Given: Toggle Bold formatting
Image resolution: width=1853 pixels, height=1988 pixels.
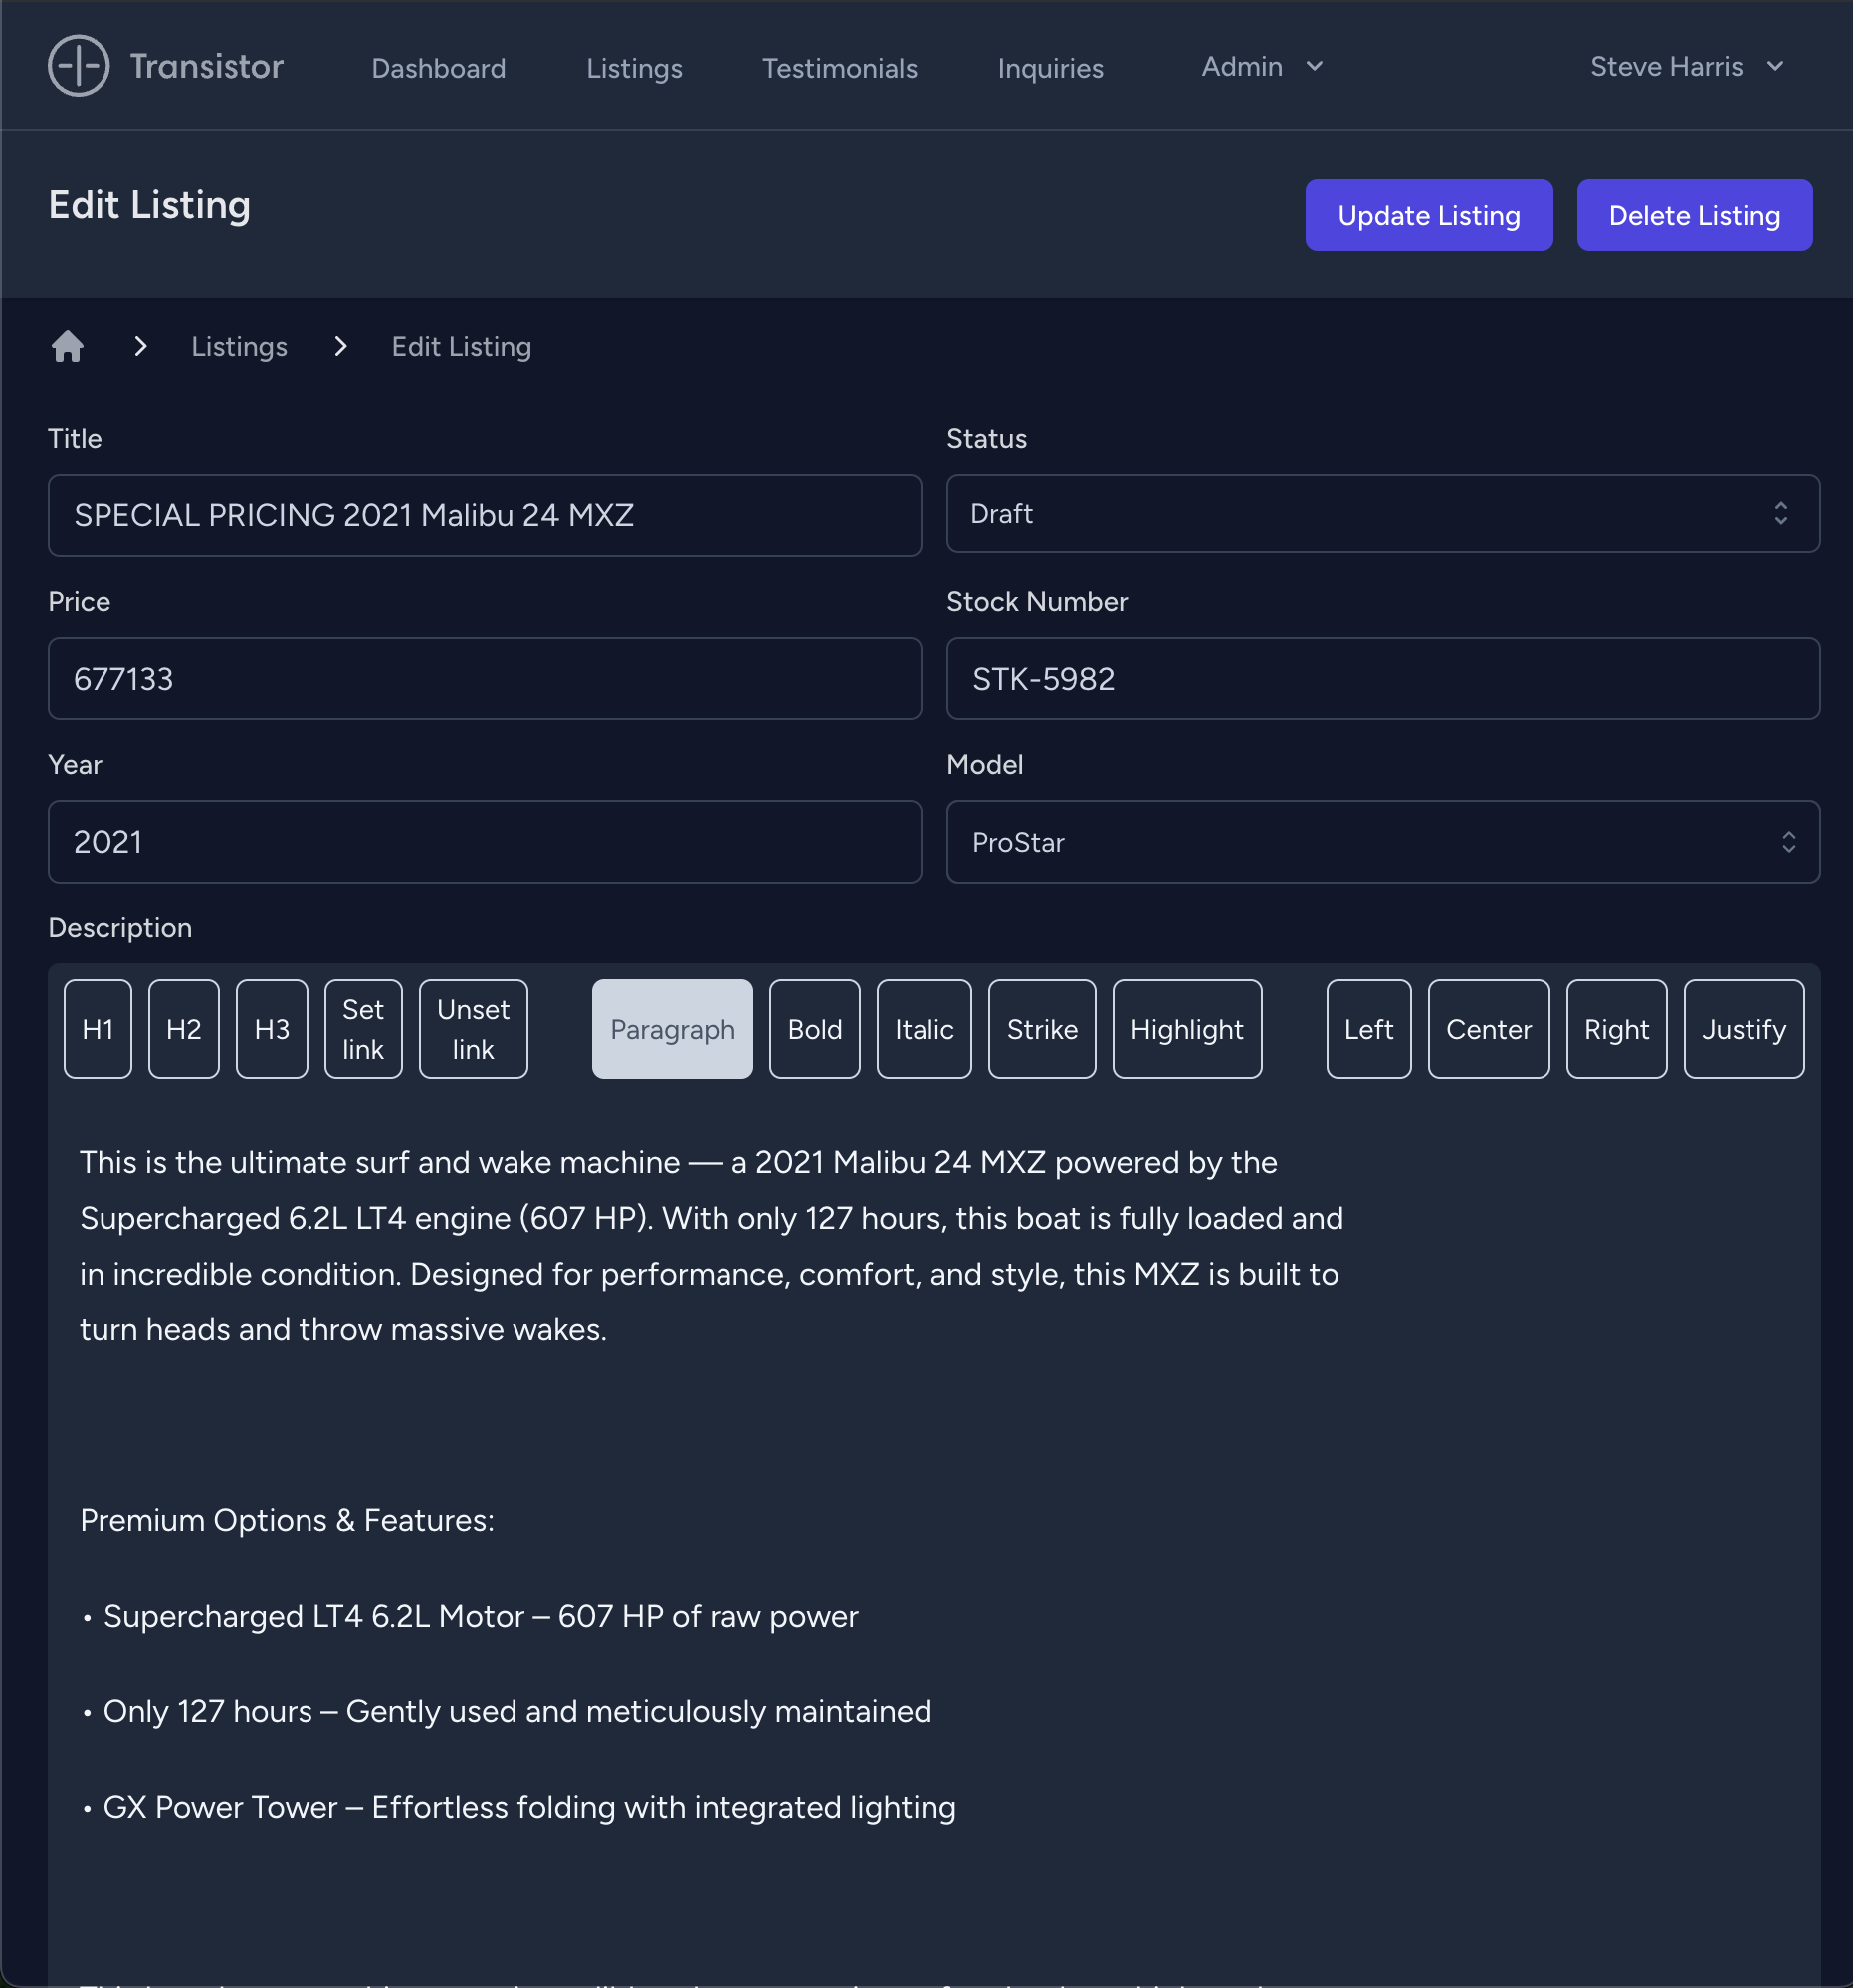Looking at the screenshot, I should [x=814, y=1029].
